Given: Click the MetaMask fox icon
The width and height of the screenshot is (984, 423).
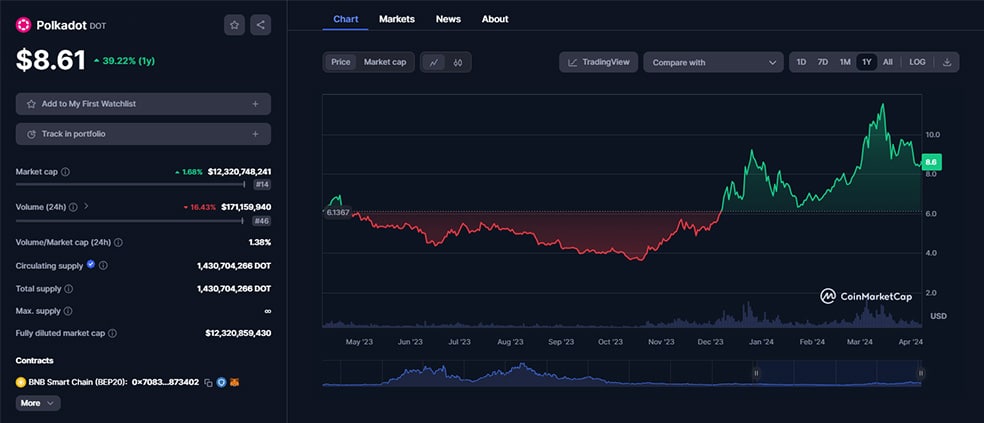Looking at the screenshot, I should 235,382.
